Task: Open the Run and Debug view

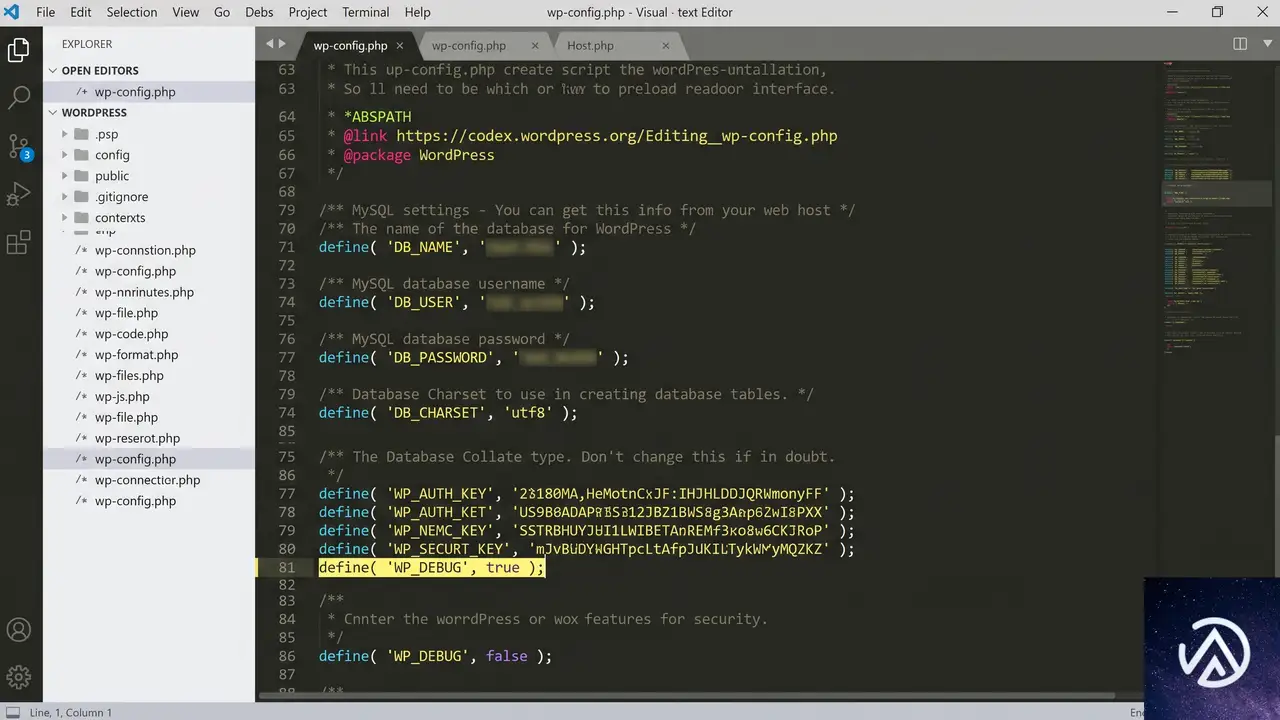Action: [x=18, y=194]
